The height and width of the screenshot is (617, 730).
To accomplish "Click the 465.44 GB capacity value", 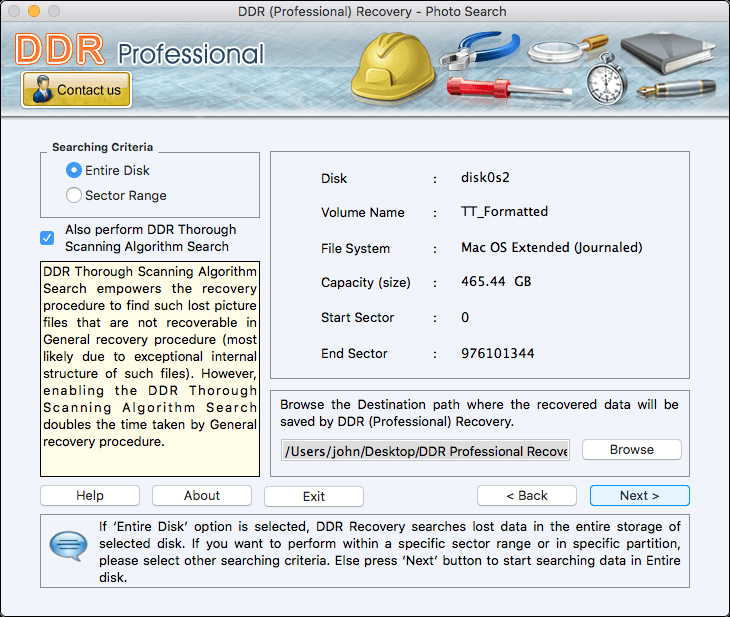I will (496, 281).
